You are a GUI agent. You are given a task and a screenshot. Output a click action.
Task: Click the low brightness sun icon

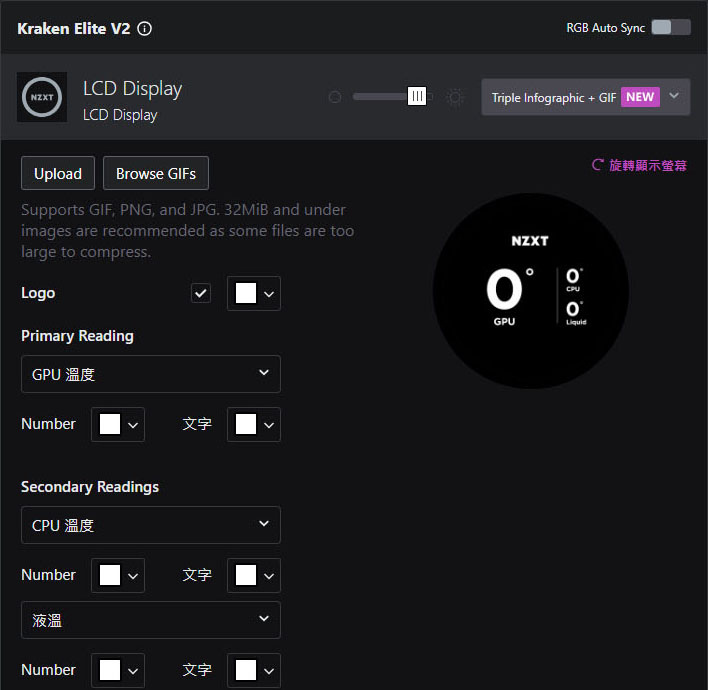(335, 97)
